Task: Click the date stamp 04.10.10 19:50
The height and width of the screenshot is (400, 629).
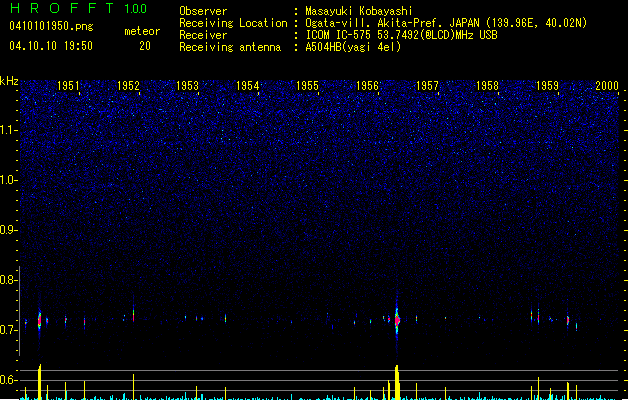Action: (51, 46)
